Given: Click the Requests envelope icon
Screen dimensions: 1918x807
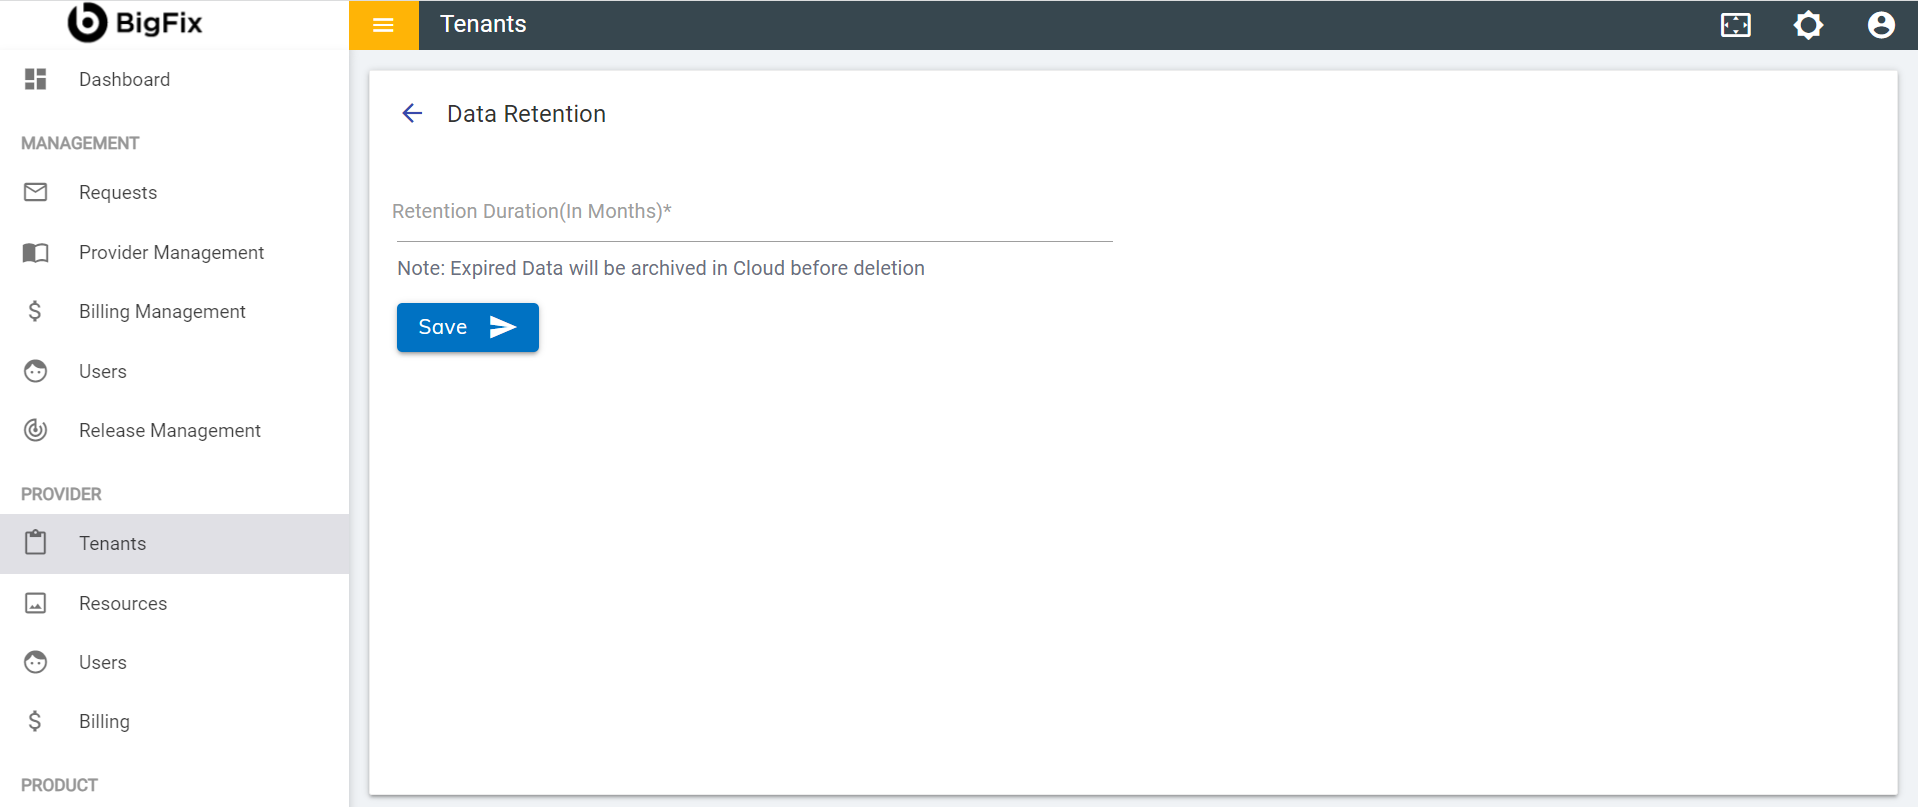Looking at the screenshot, I should coord(36,192).
